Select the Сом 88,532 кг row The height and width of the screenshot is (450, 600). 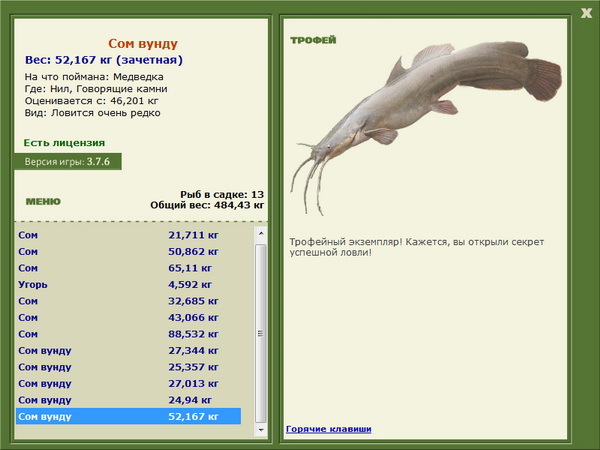pos(128,334)
